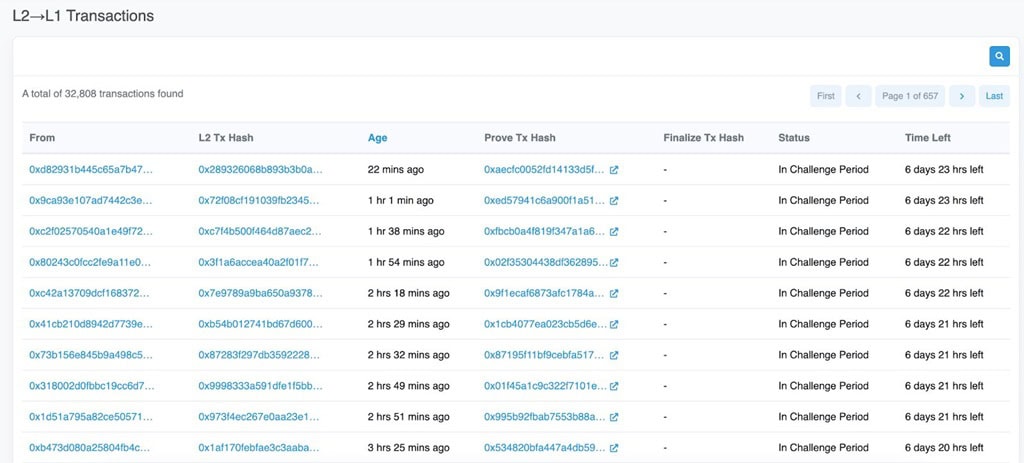Open prove tx hash 0x995b92fbab7553b88a

tap(545, 417)
